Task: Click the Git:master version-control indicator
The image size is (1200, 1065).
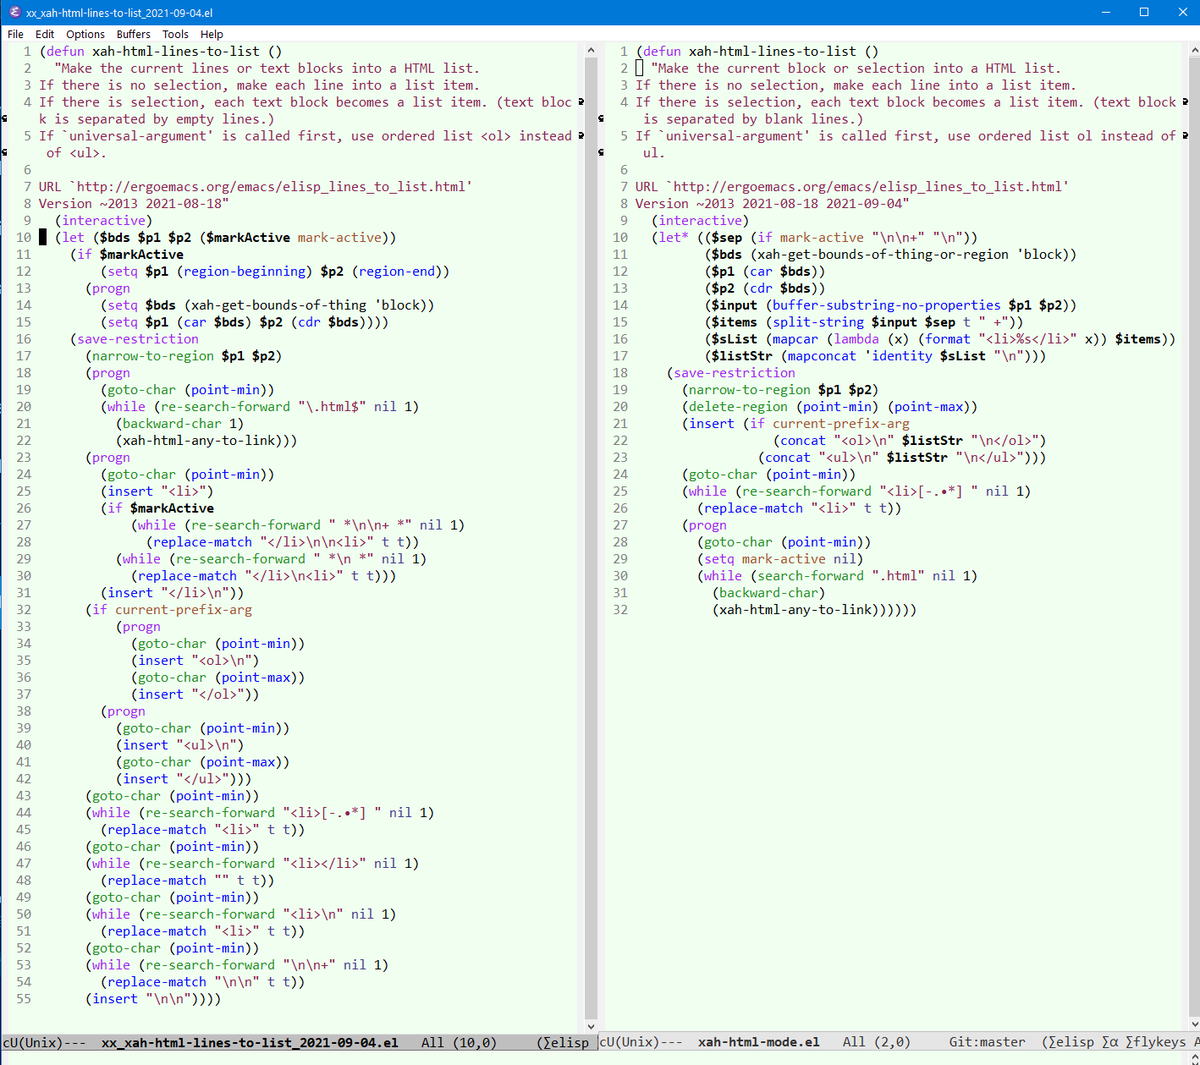Action: [x=986, y=1042]
